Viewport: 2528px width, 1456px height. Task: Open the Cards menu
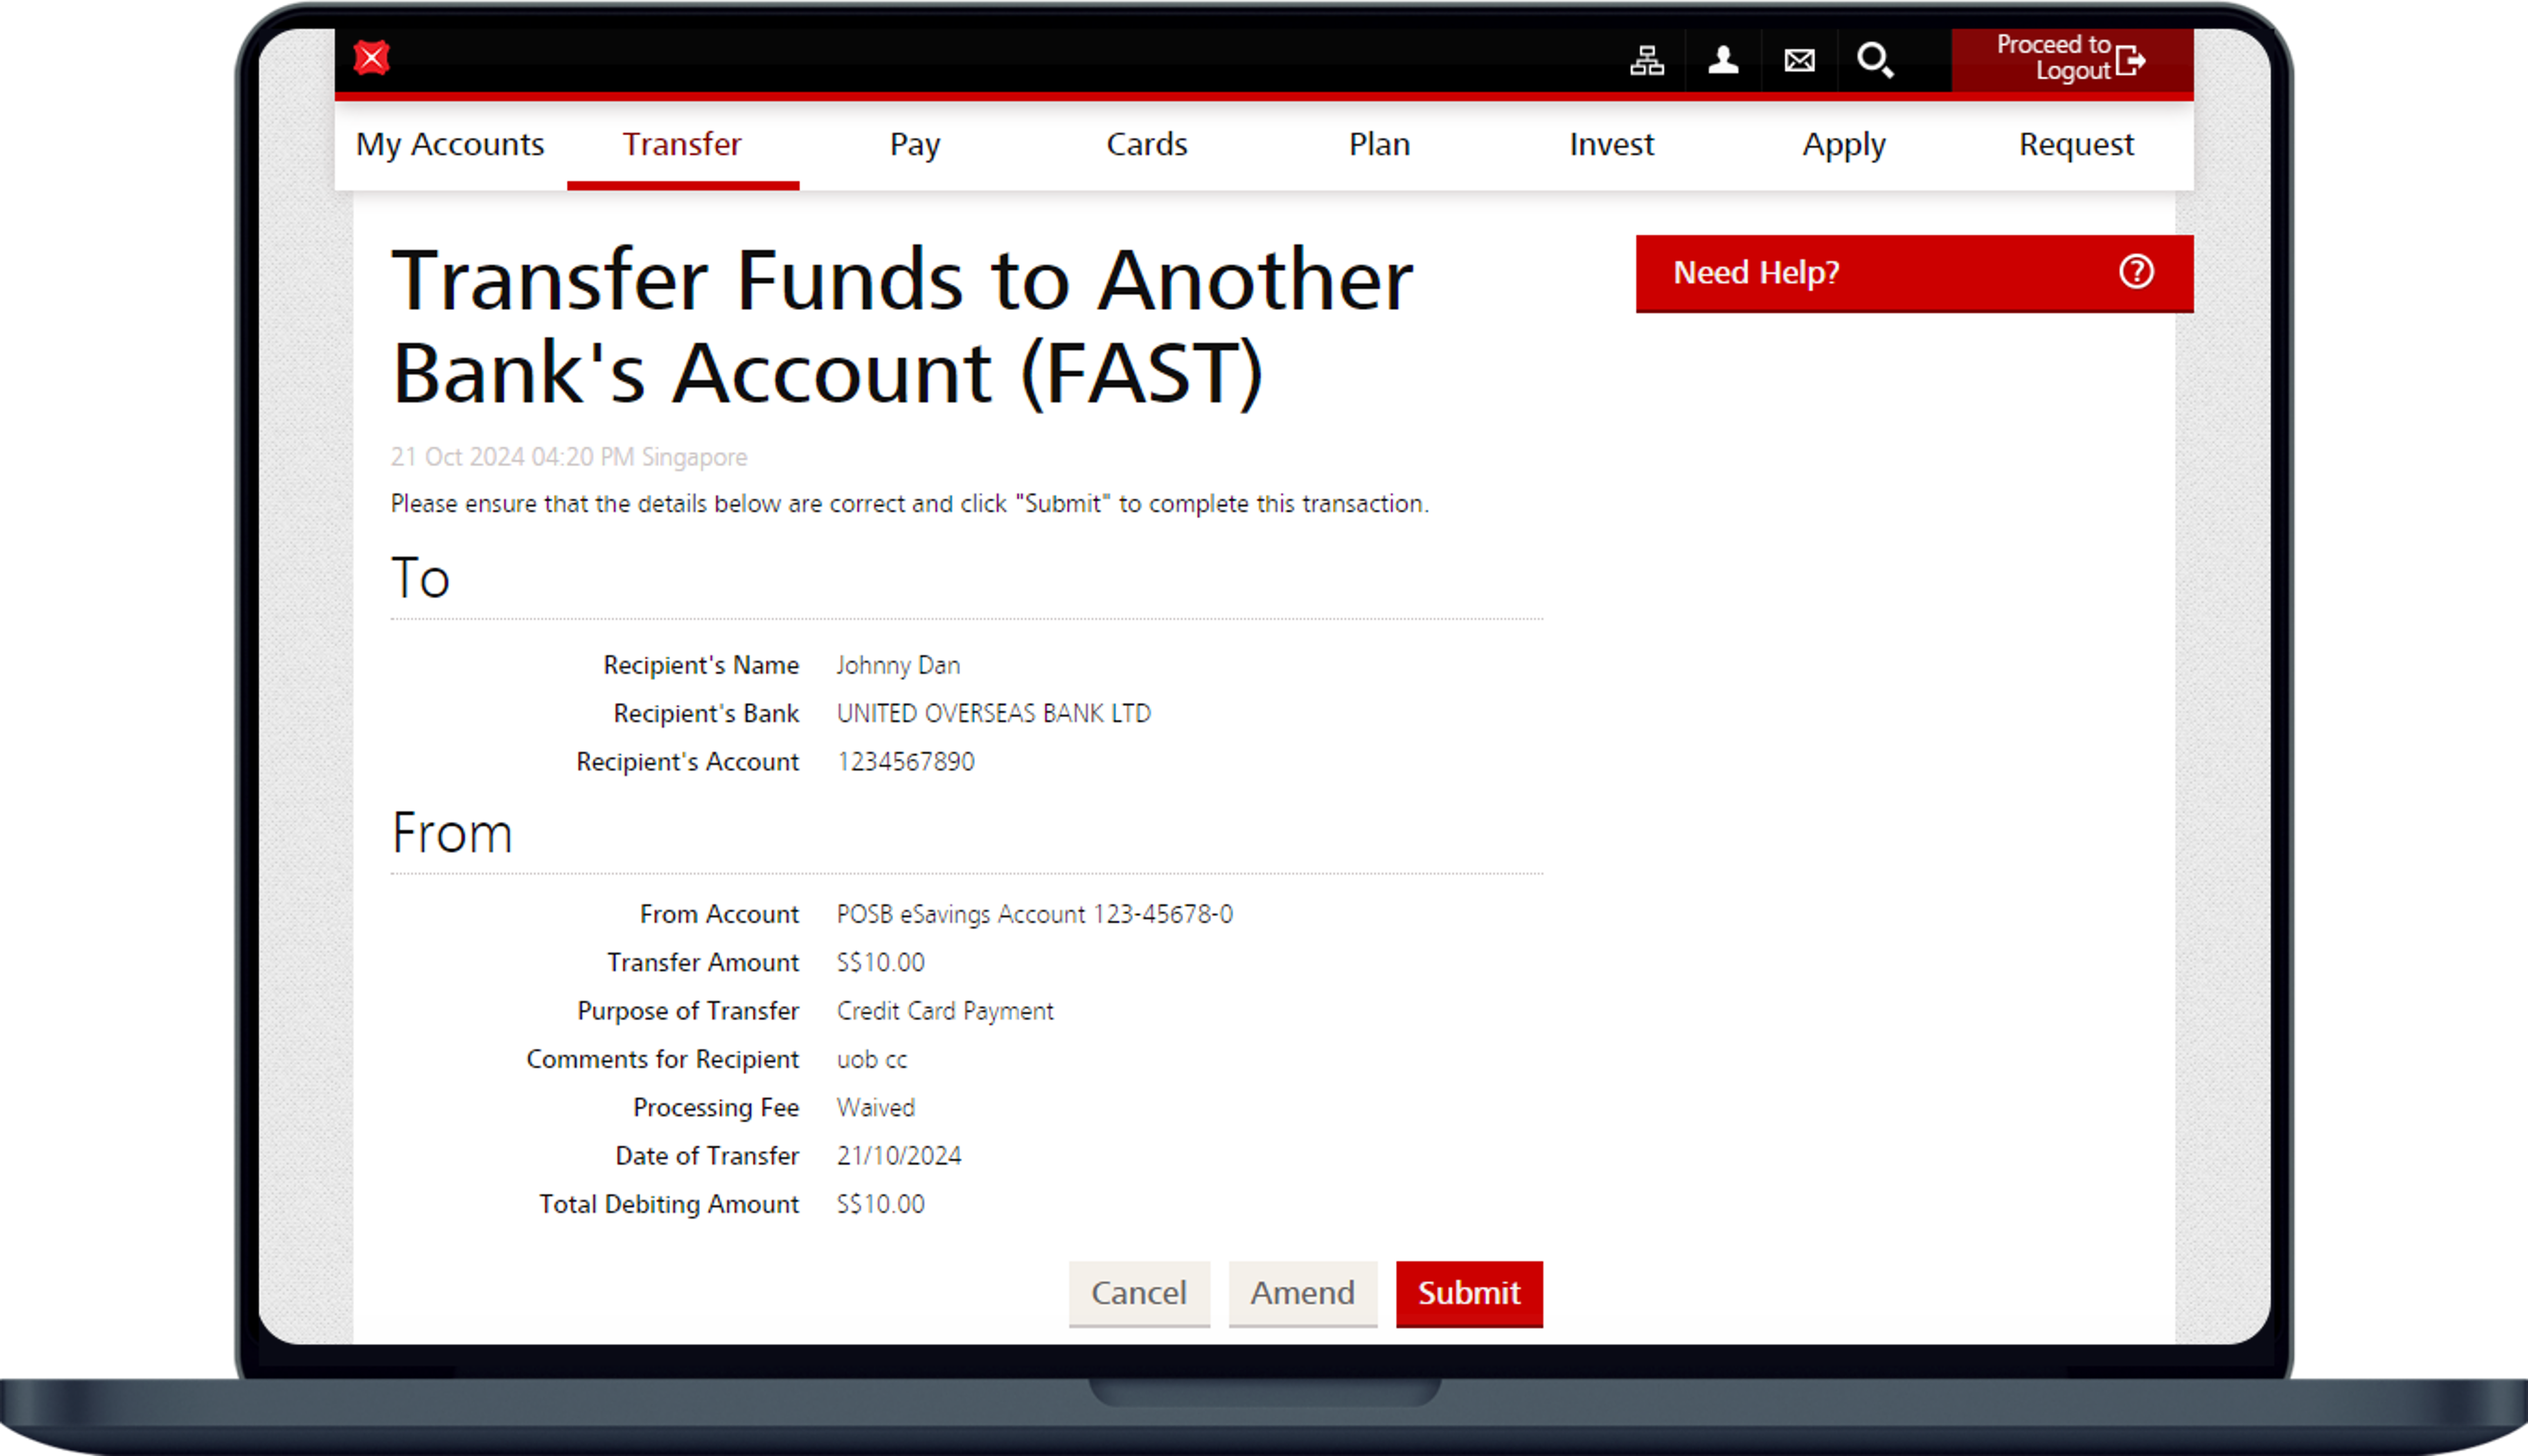click(x=1147, y=145)
